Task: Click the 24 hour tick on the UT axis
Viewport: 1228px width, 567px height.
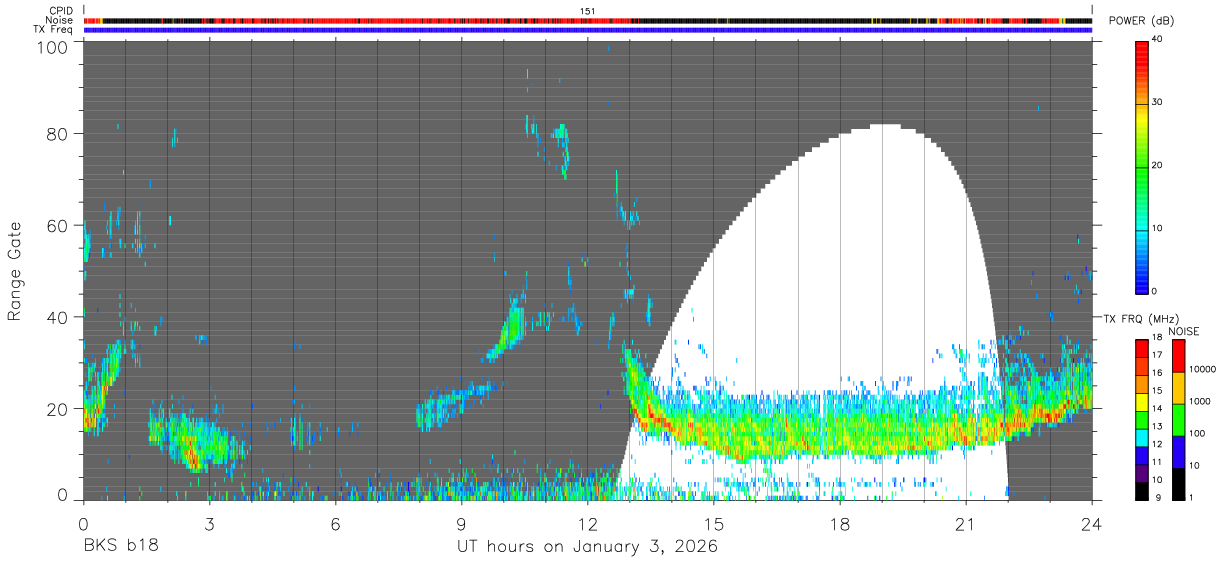Action: point(1092,522)
